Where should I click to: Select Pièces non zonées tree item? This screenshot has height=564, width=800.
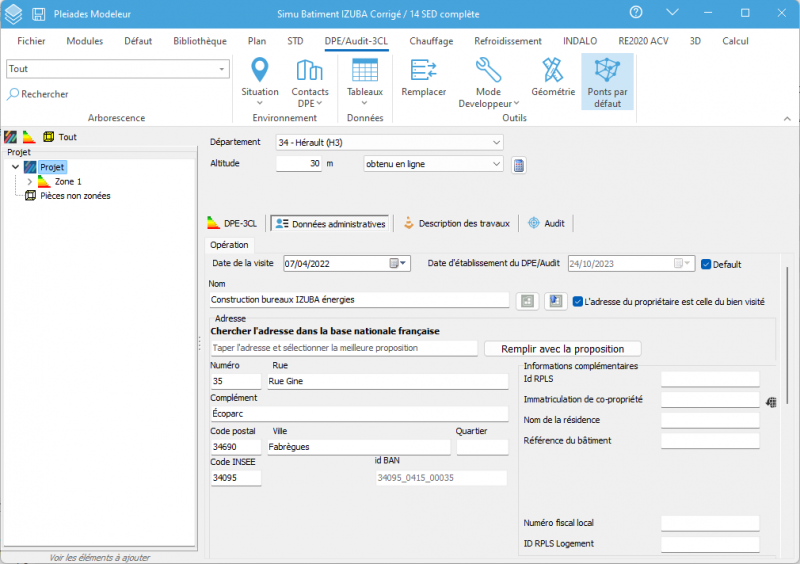(x=75, y=196)
